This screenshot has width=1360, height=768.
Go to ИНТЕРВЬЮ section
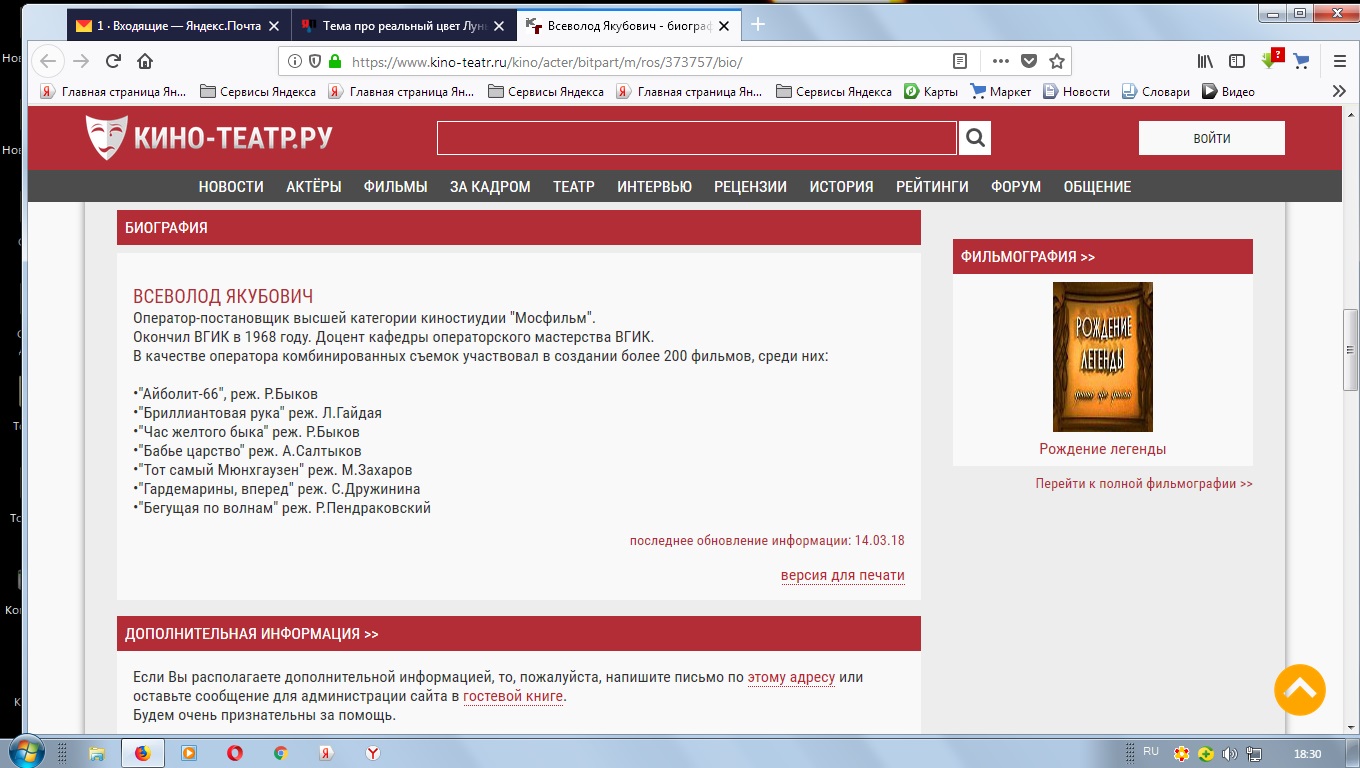point(654,187)
